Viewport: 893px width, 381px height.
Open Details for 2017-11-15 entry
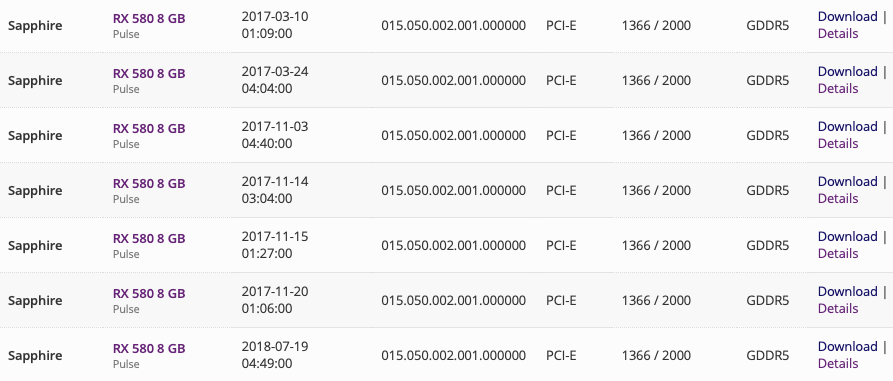(838, 253)
